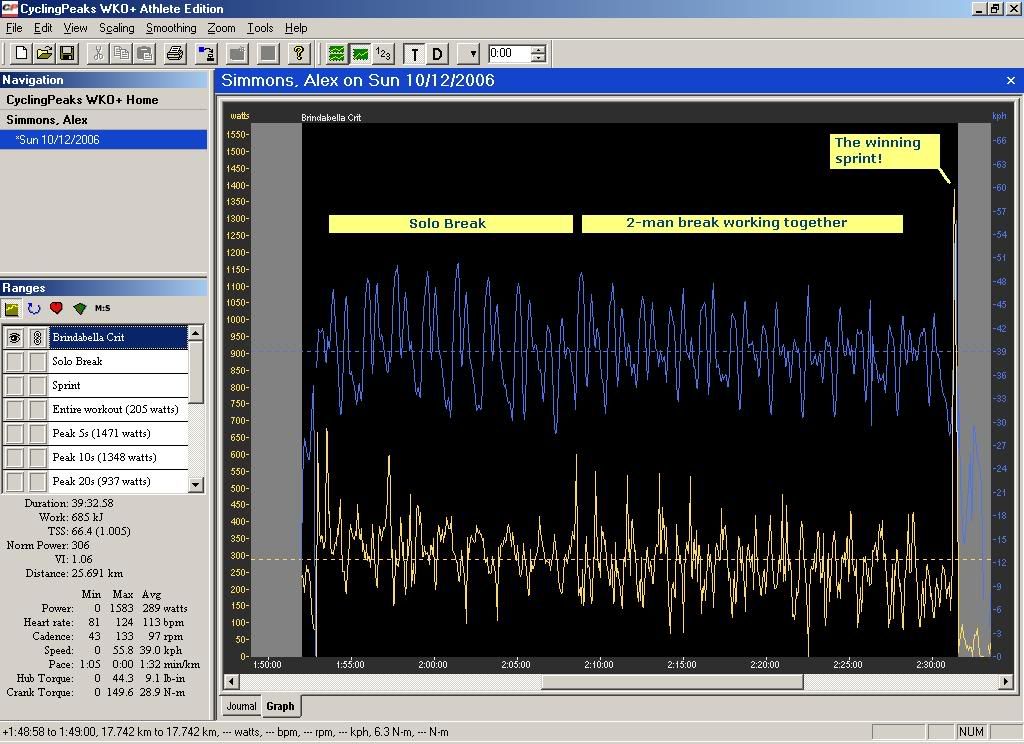Go to CyclingPeaks WKO+ Home
Image resolution: width=1024 pixels, height=744 pixels.
[x=82, y=100]
